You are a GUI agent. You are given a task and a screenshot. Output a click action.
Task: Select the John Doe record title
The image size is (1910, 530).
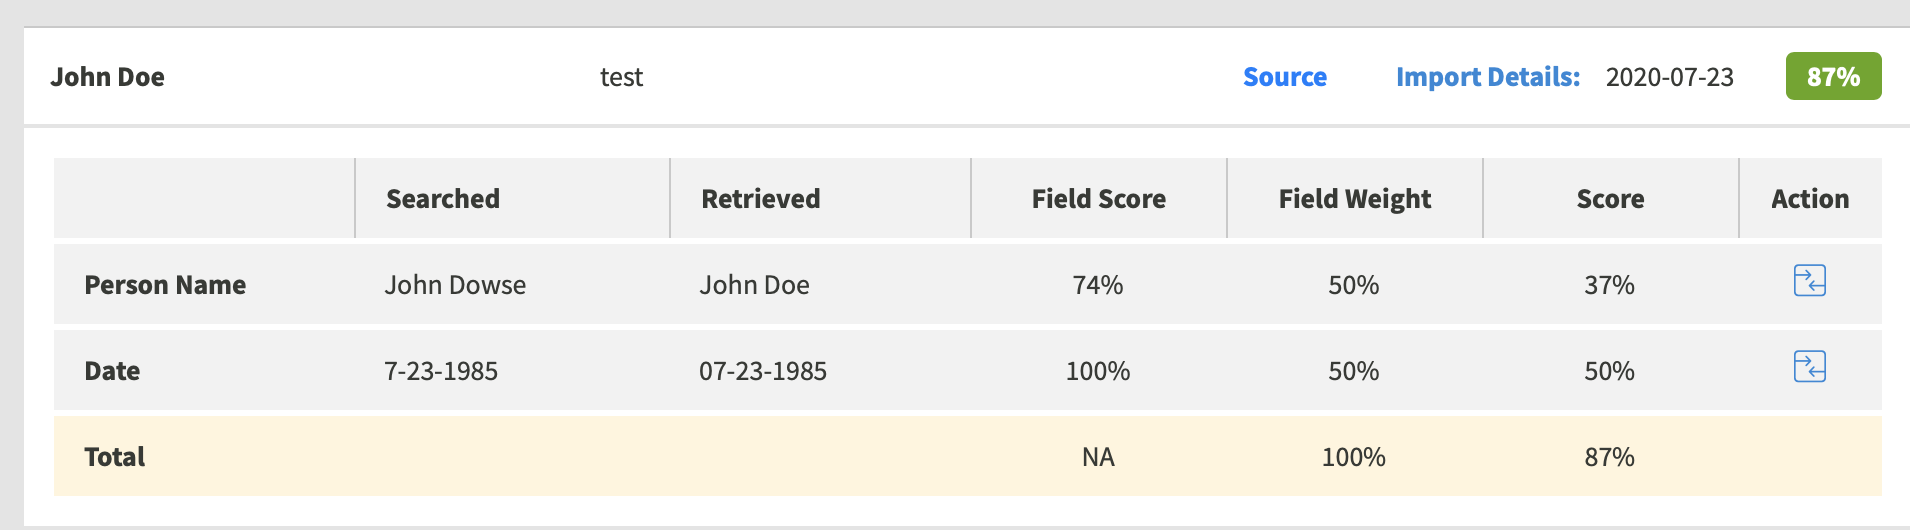[x=108, y=77]
